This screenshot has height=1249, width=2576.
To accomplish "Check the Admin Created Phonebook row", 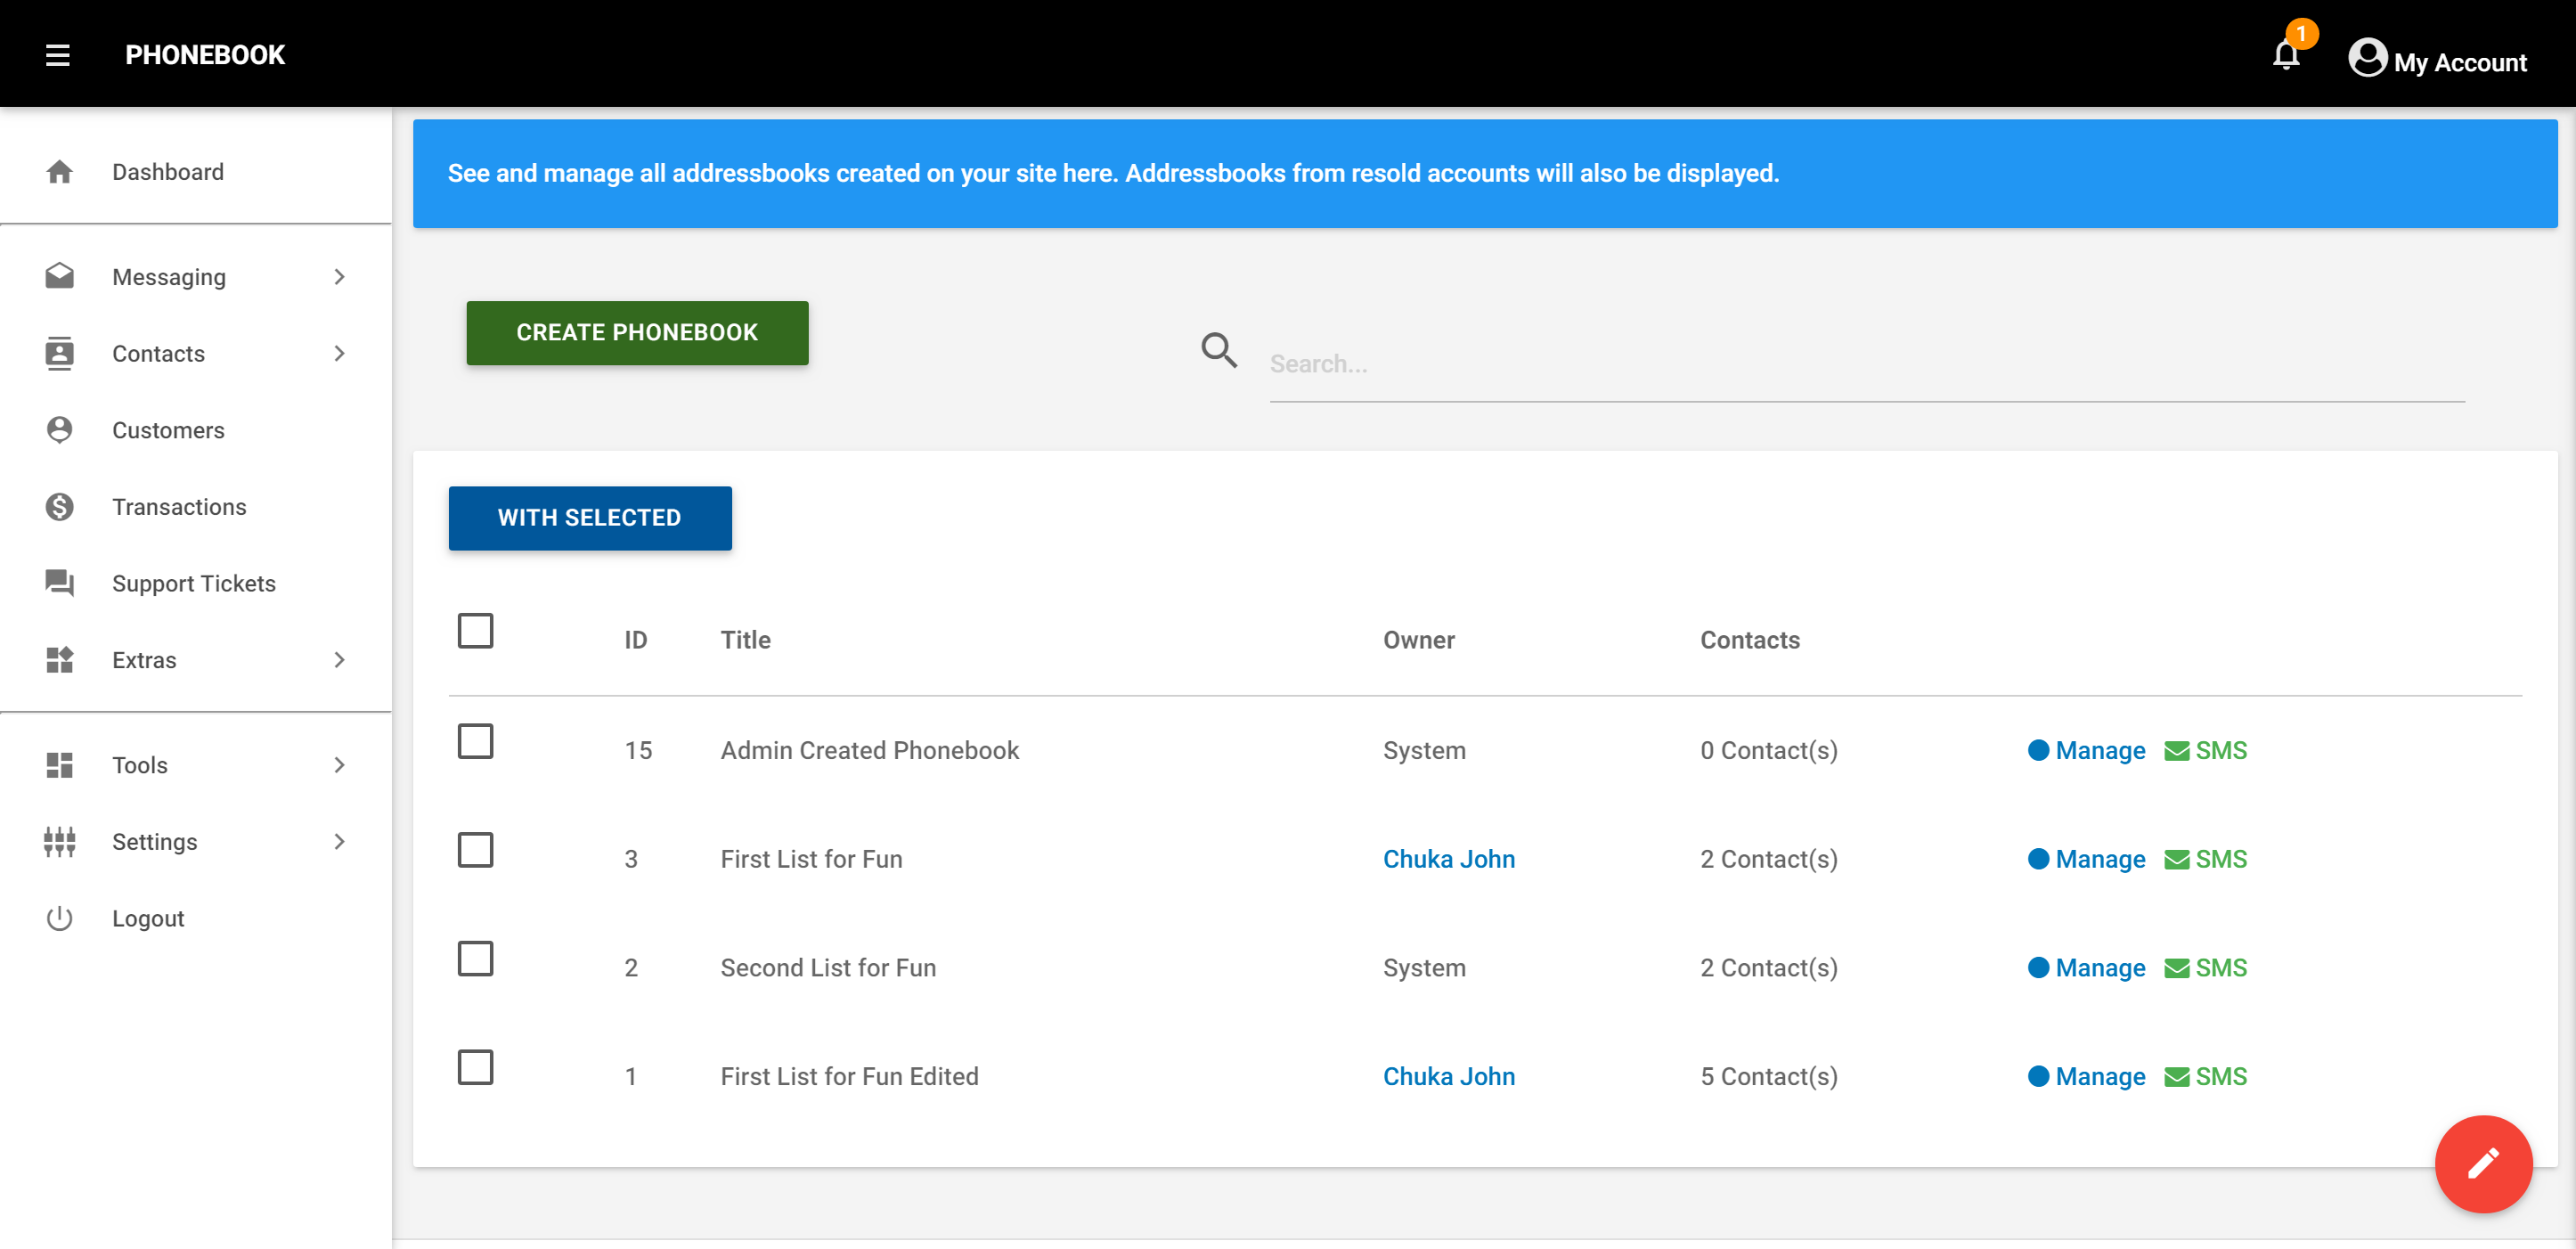I will click(x=475, y=742).
